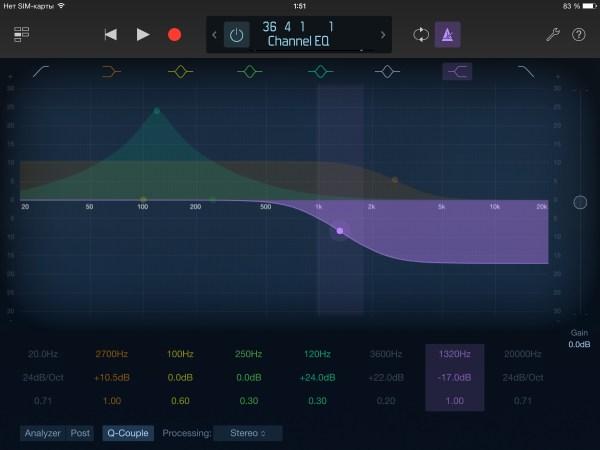Select the 3600Hz frequency value

point(386,354)
